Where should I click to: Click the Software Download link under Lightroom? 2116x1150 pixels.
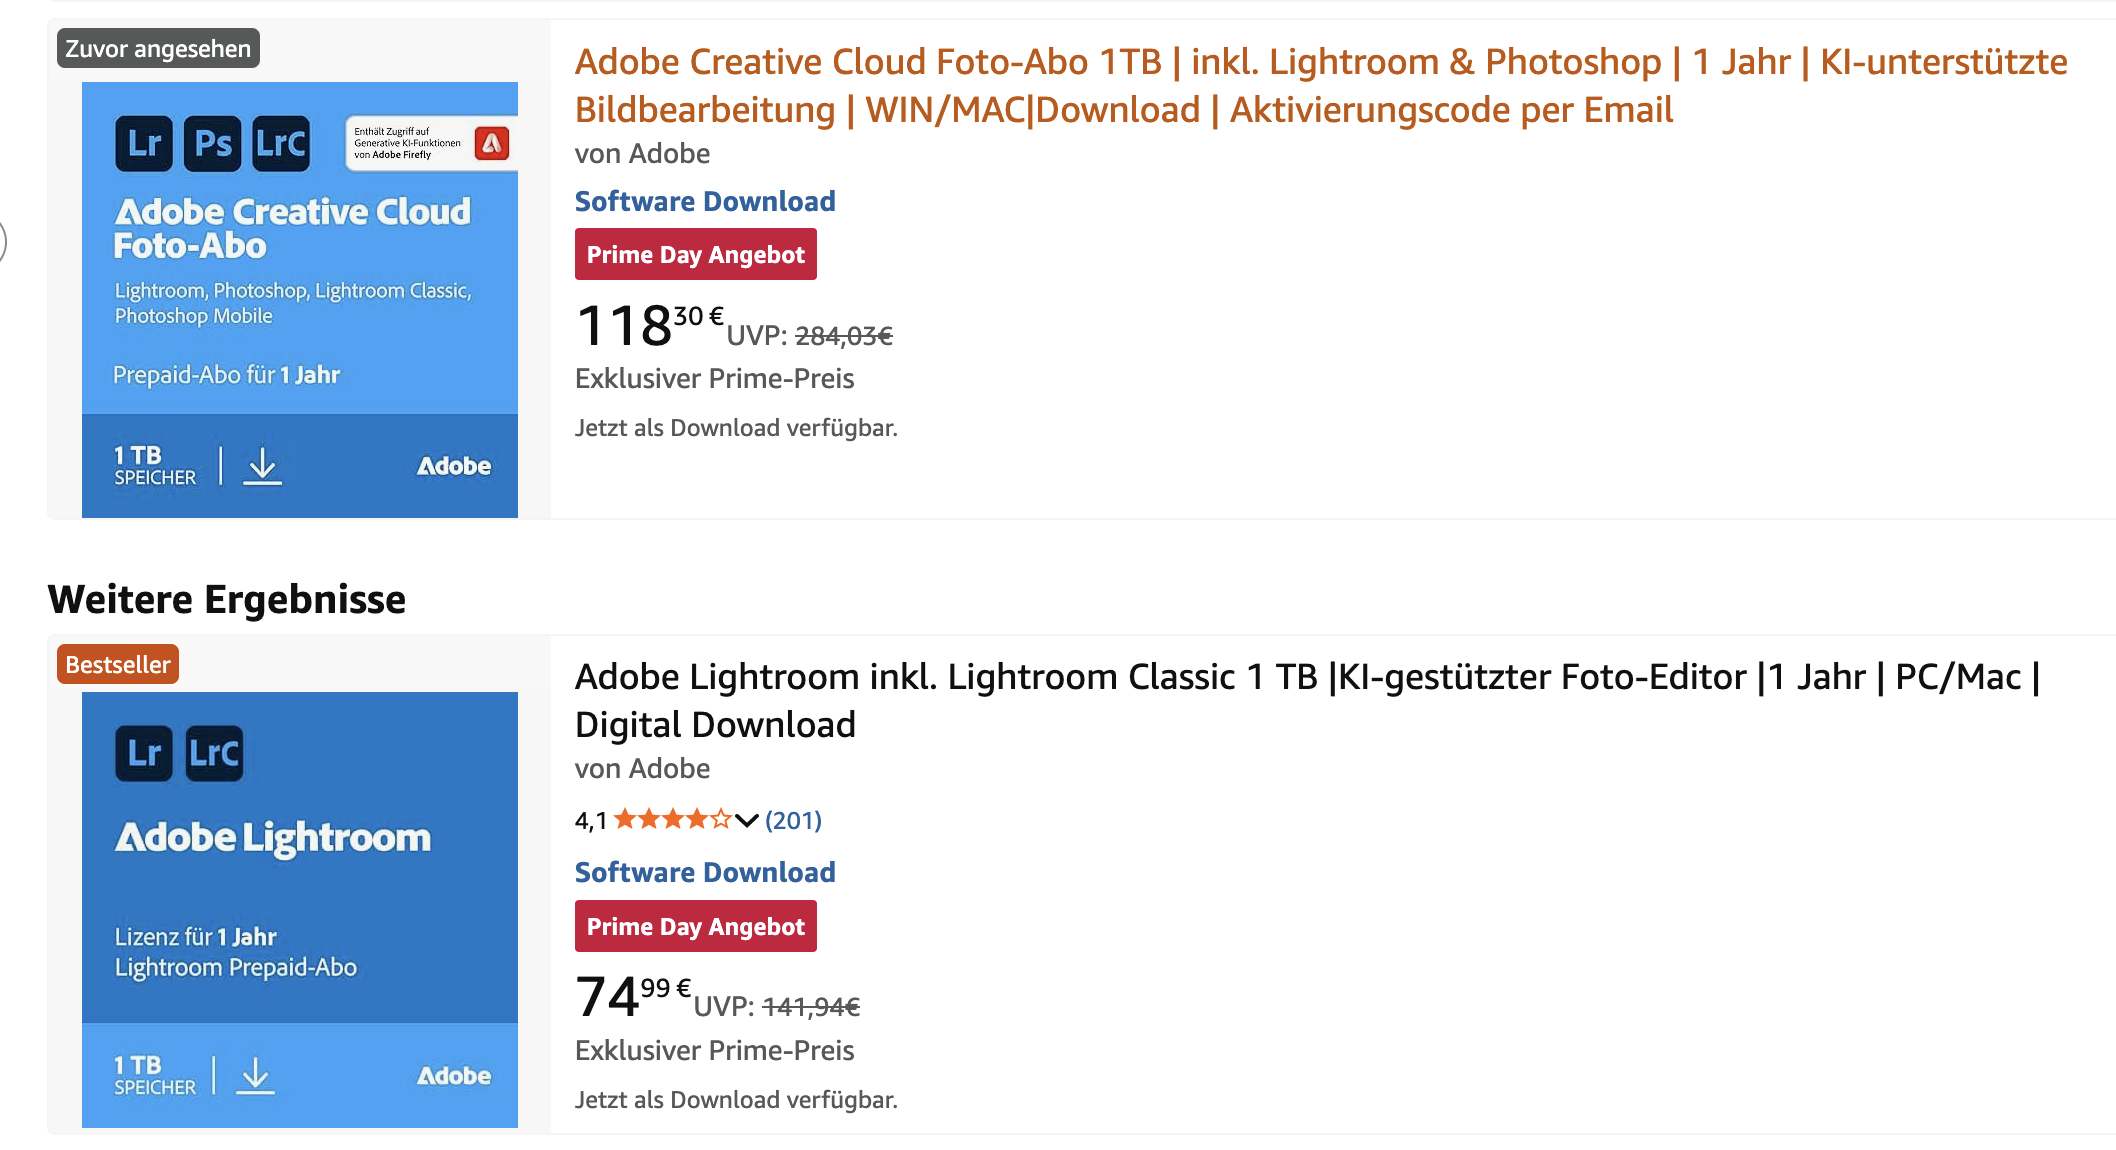(x=705, y=872)
